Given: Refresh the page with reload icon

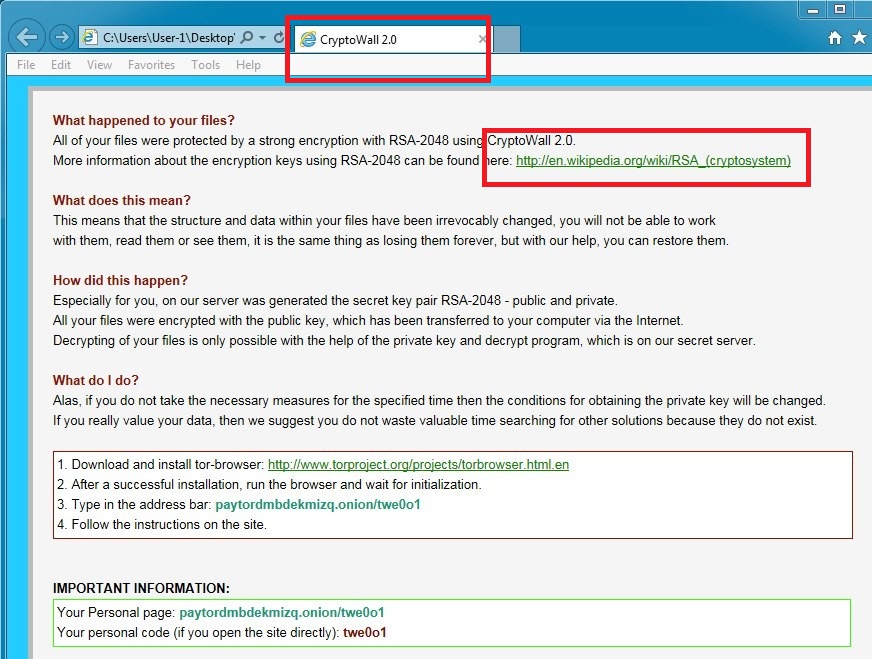Looking at the screenshot, I should click(x=279, y=37).
